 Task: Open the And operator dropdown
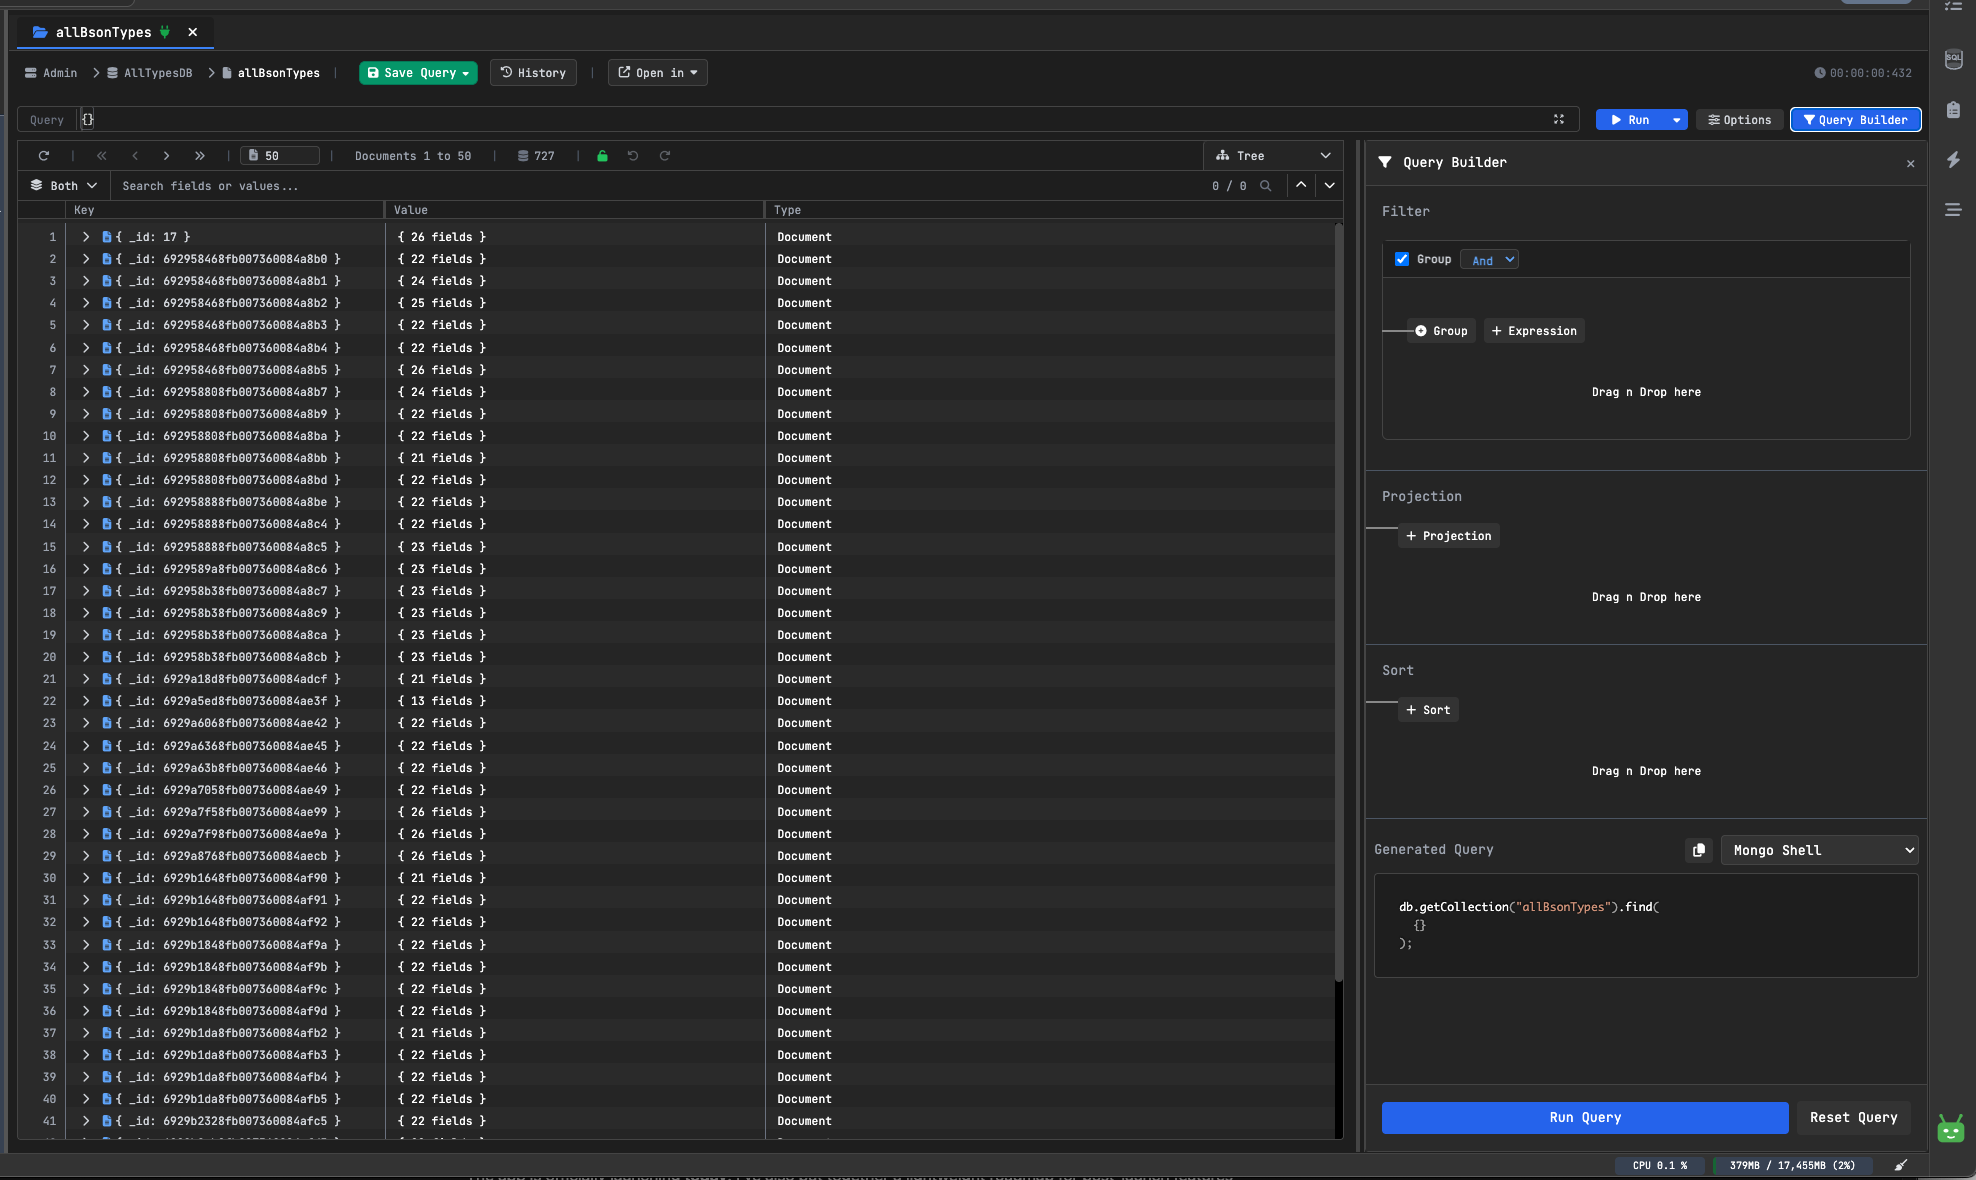[1490, 260]
